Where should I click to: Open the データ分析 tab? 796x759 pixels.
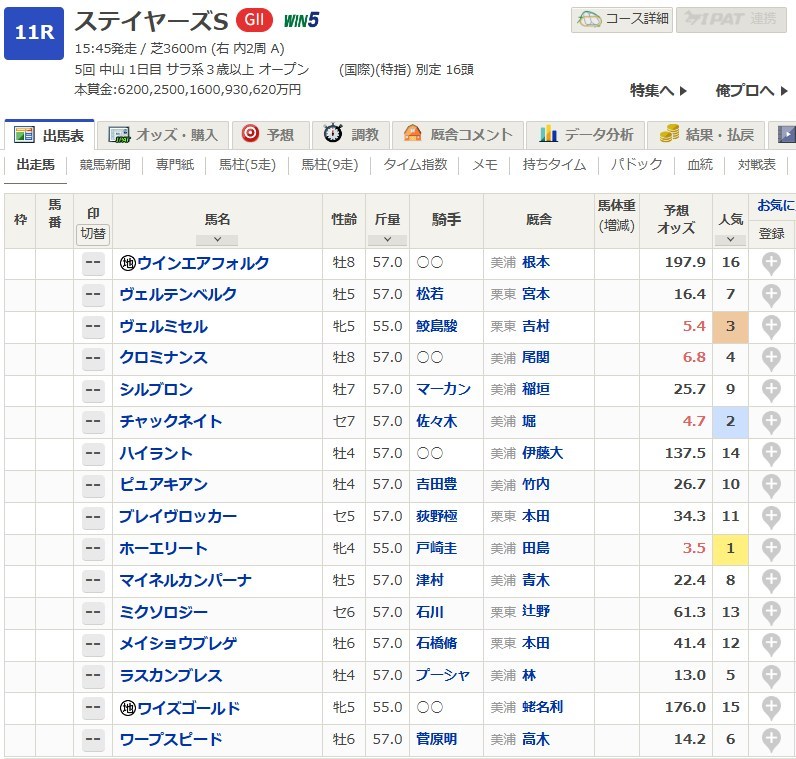coord(587,134)
